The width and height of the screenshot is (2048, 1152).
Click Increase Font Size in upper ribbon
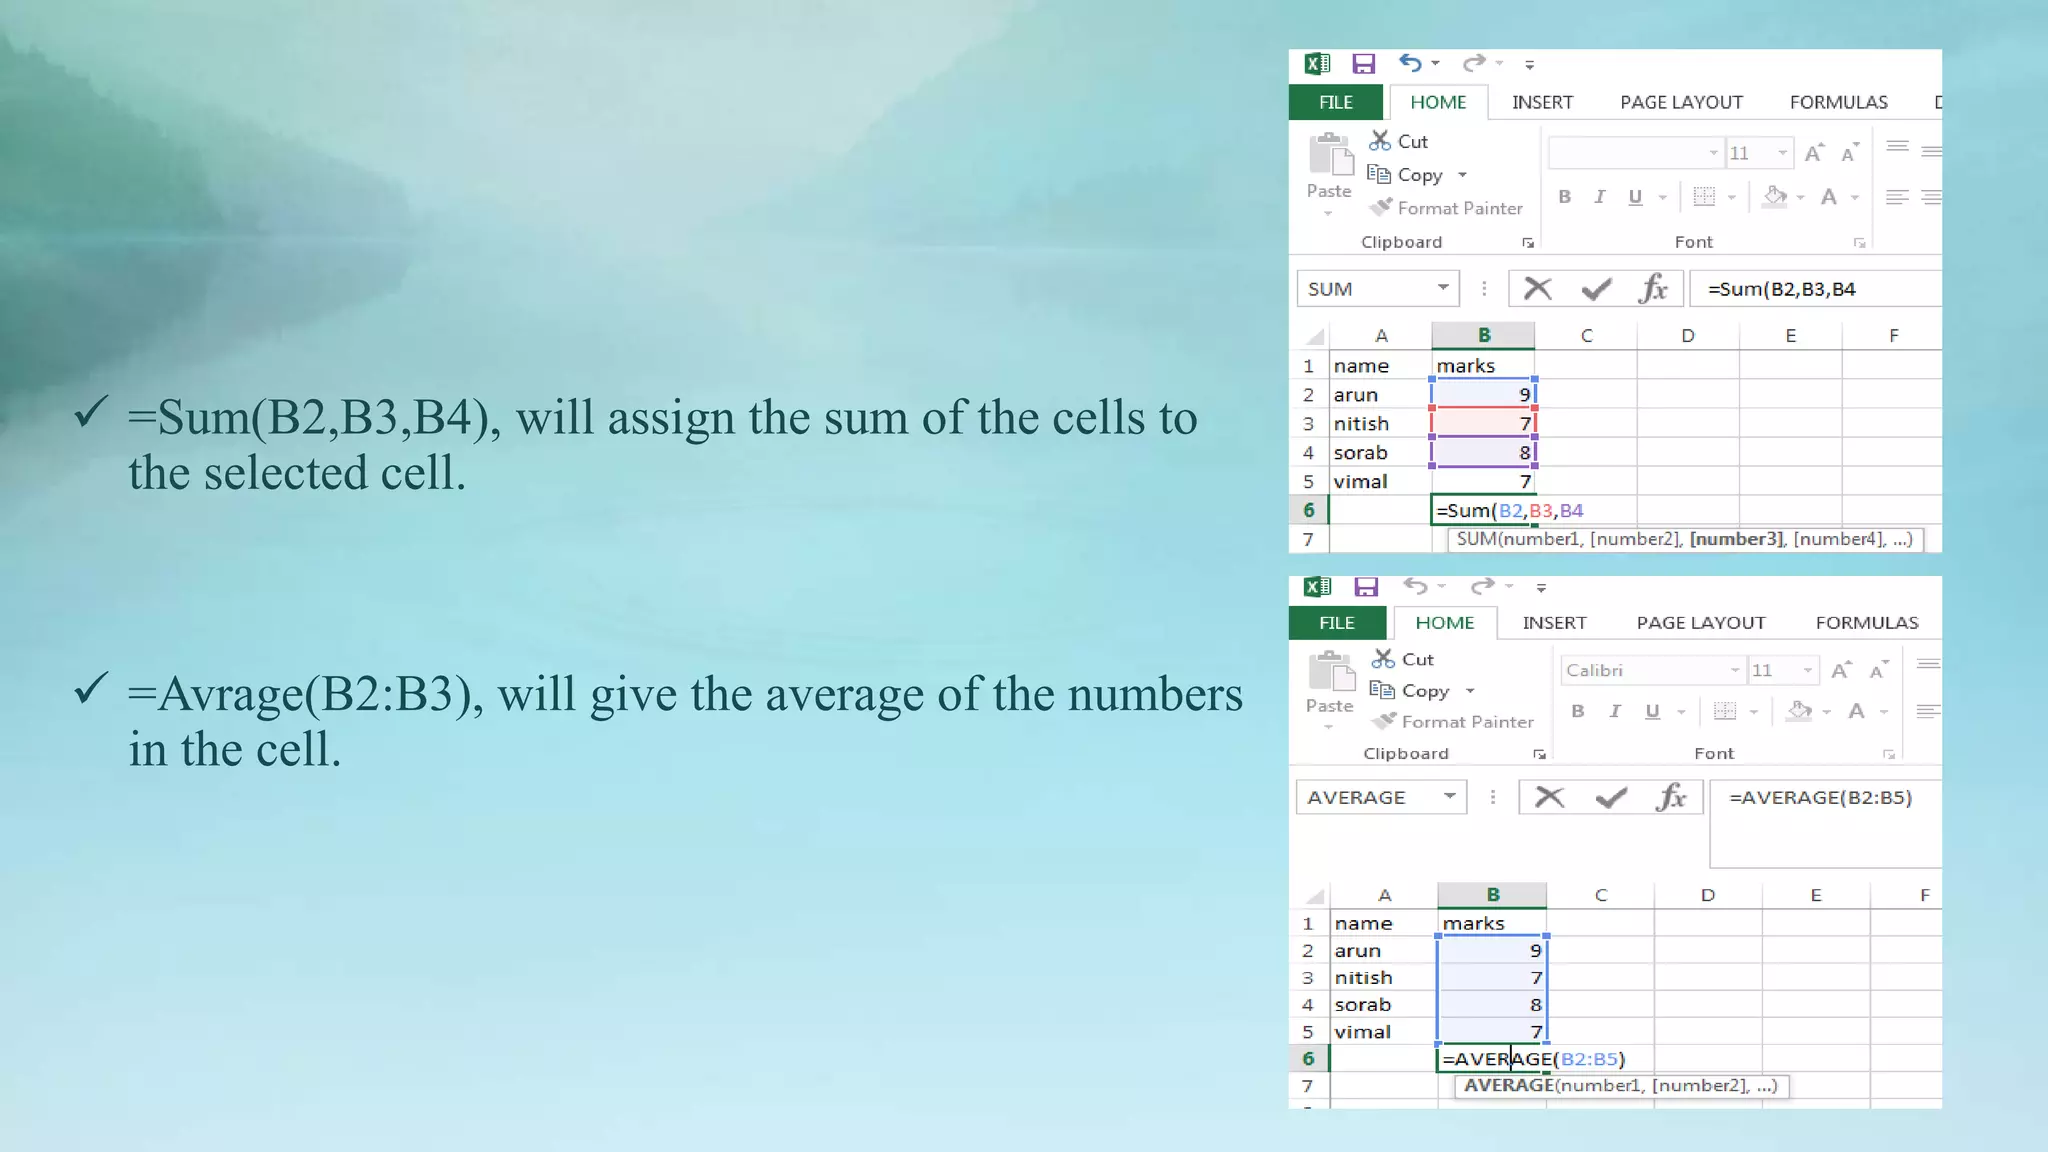click(x=1814, y=153)
